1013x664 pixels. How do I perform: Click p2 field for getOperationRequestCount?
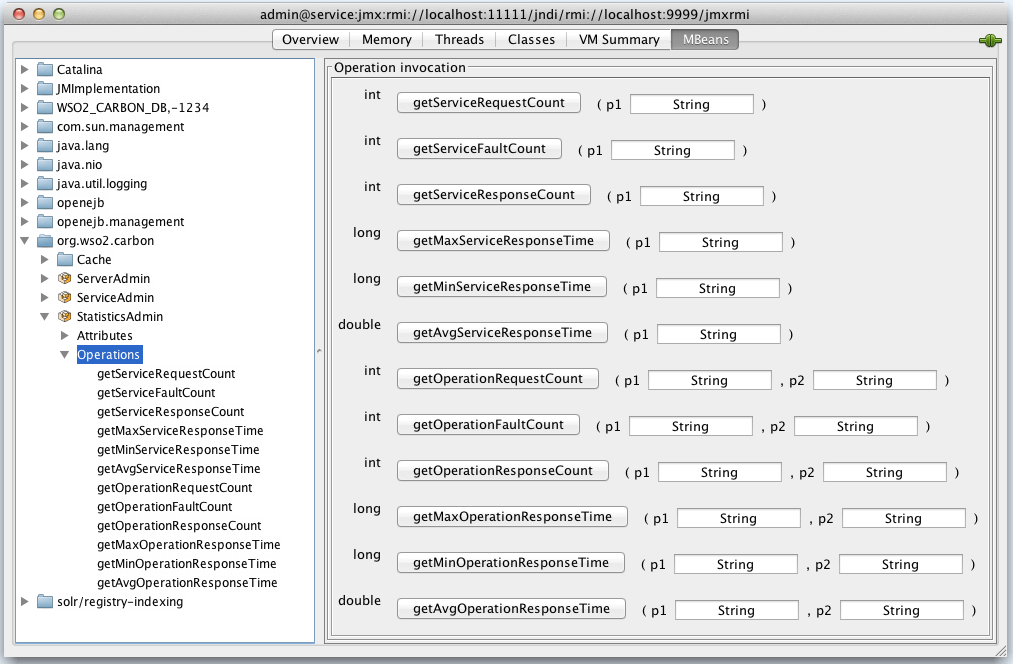pyautogui.click(x=874, y=380)
